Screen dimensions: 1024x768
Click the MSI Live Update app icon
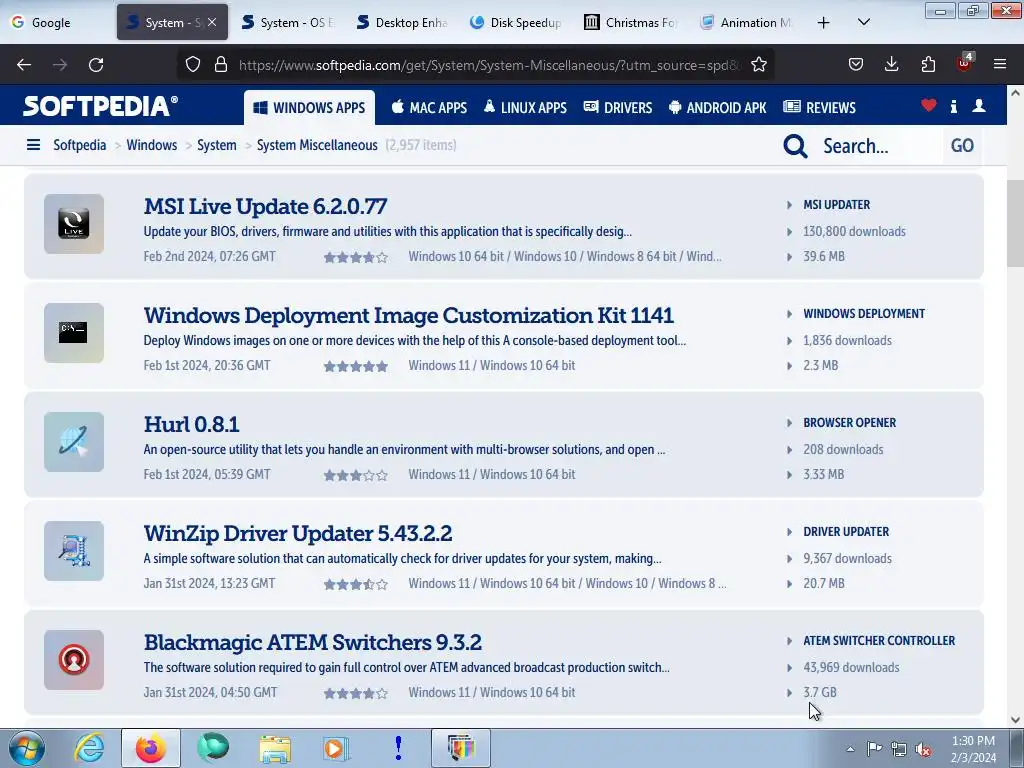coord(74,224)
